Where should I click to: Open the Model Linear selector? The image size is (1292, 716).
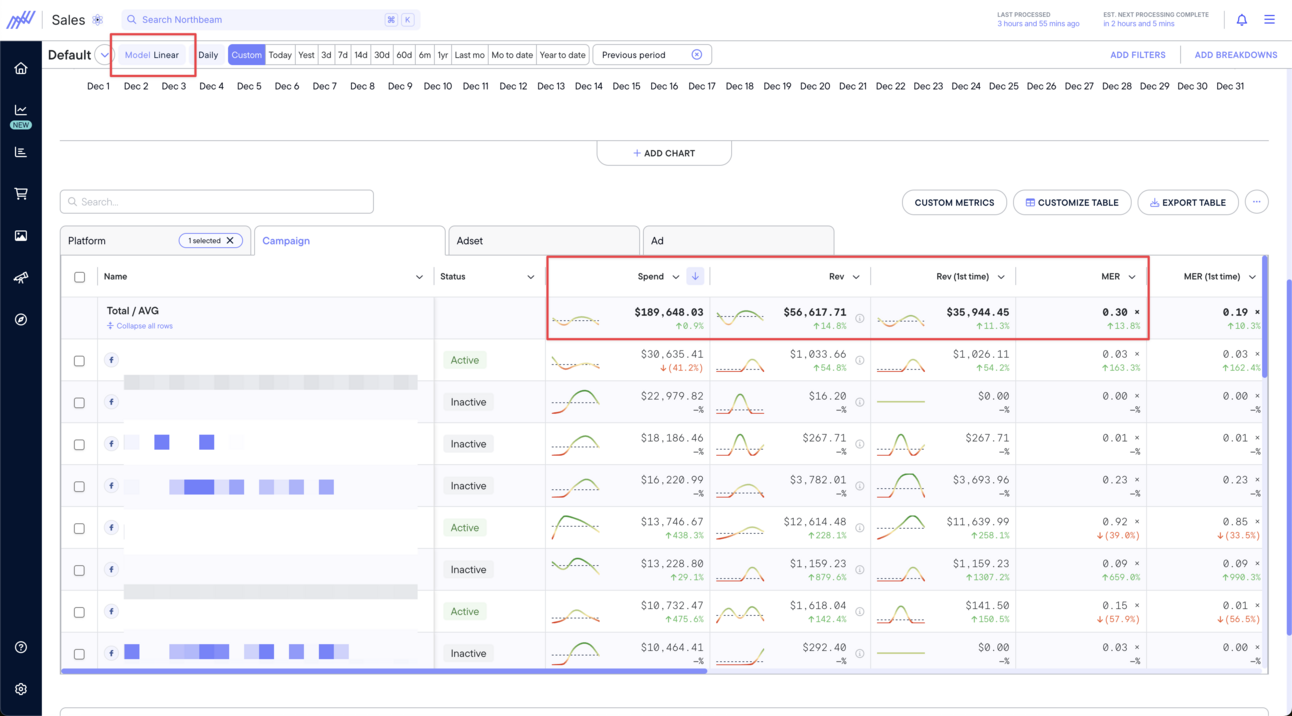(152, 55)
